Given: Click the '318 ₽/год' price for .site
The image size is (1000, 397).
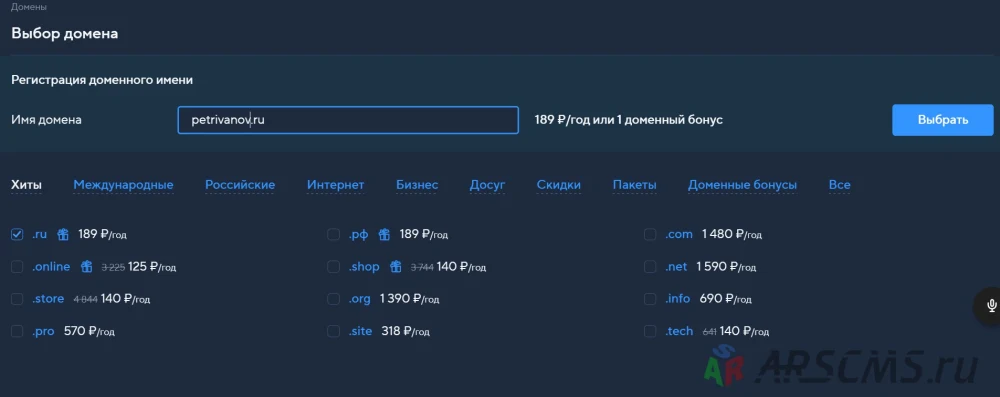Looking at the screenshot, I should 405,331.
